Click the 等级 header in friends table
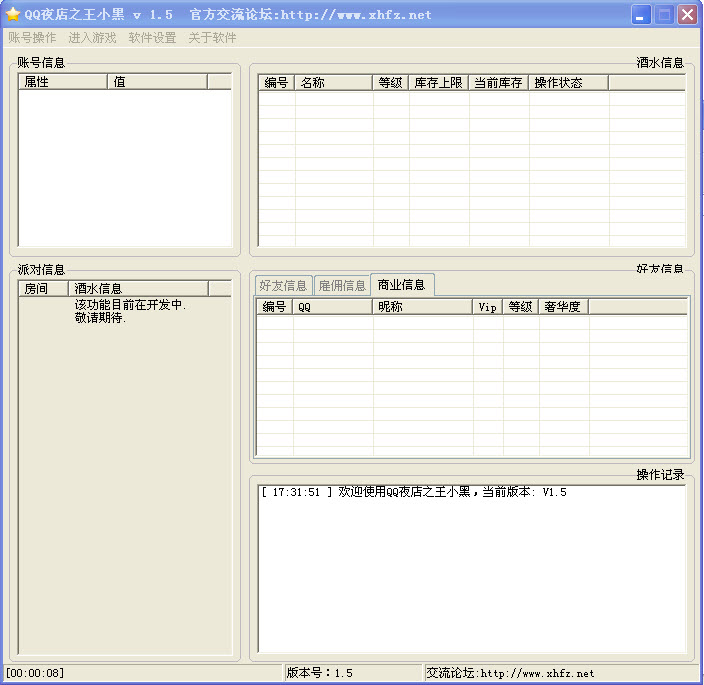The width and height of the screenshot is (704, 685). pyautogui.click(x=520, y=307)
